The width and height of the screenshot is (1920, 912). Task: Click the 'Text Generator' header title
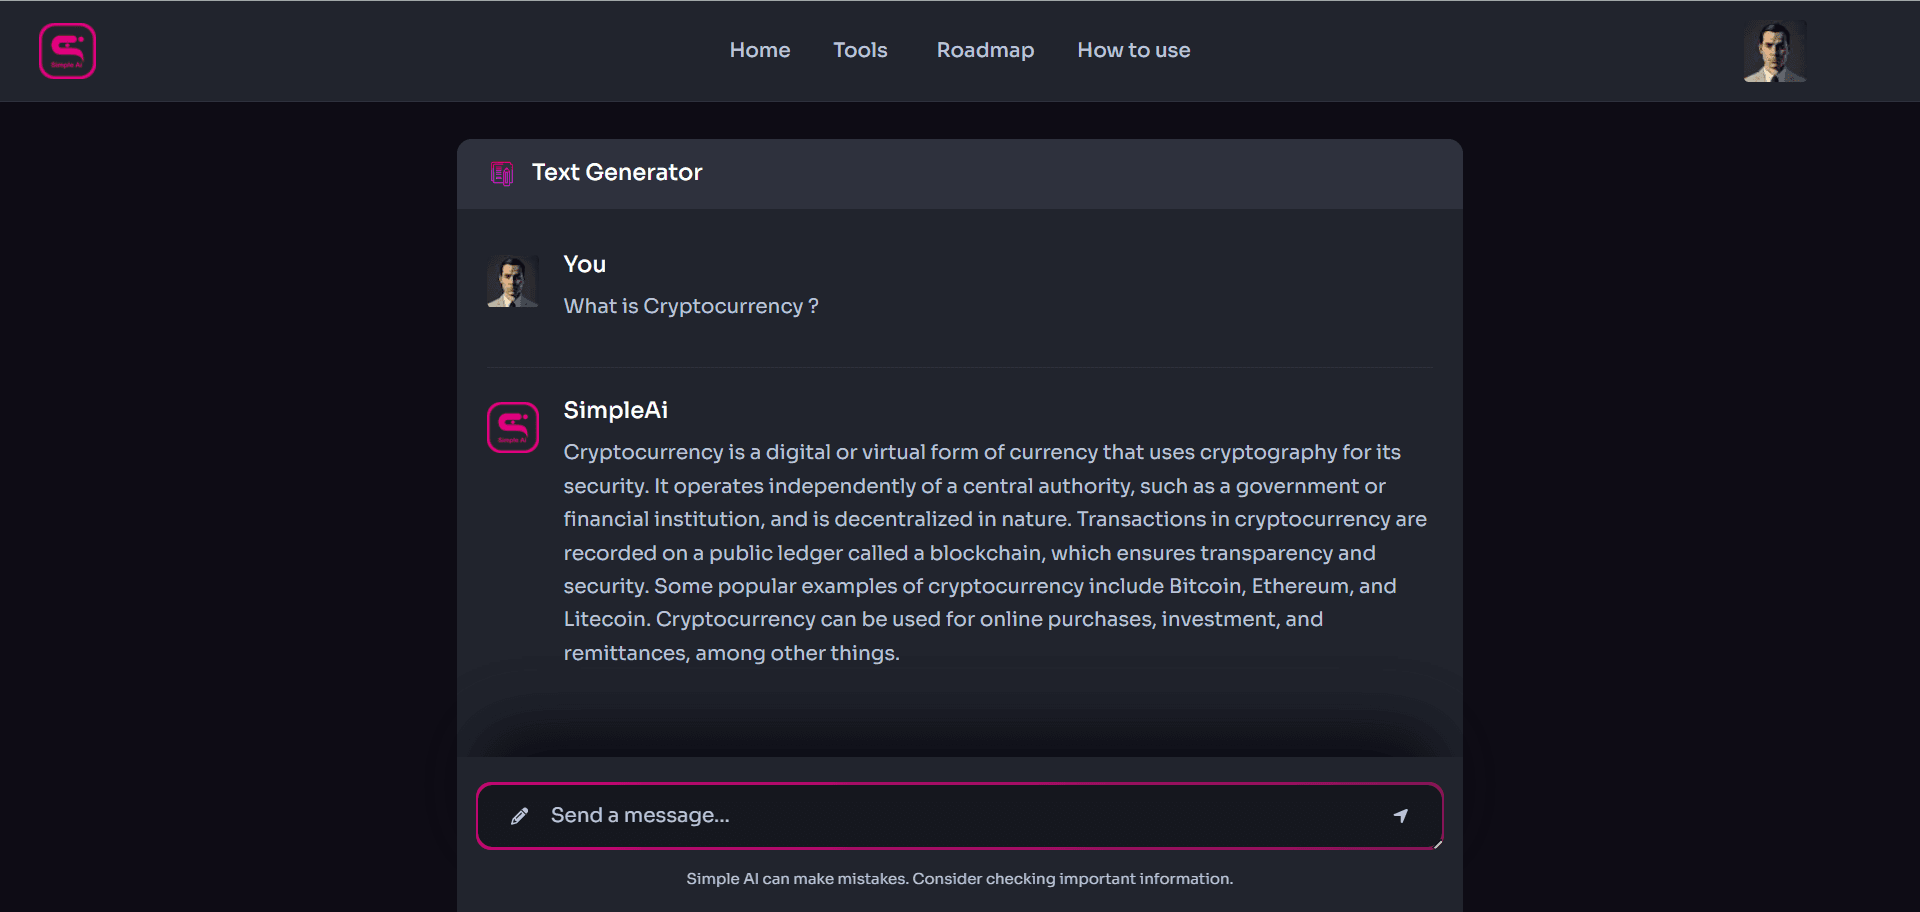617,172
